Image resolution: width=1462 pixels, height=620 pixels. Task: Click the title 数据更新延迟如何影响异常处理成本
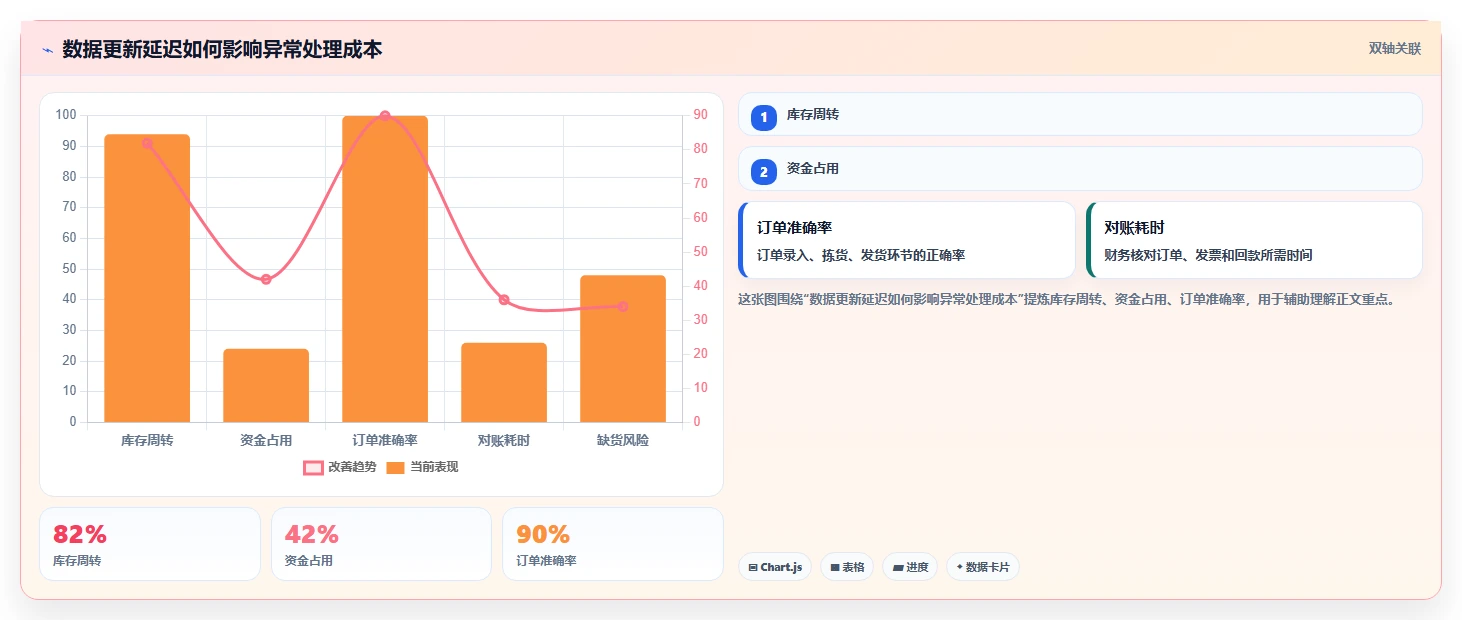point(222,49)
